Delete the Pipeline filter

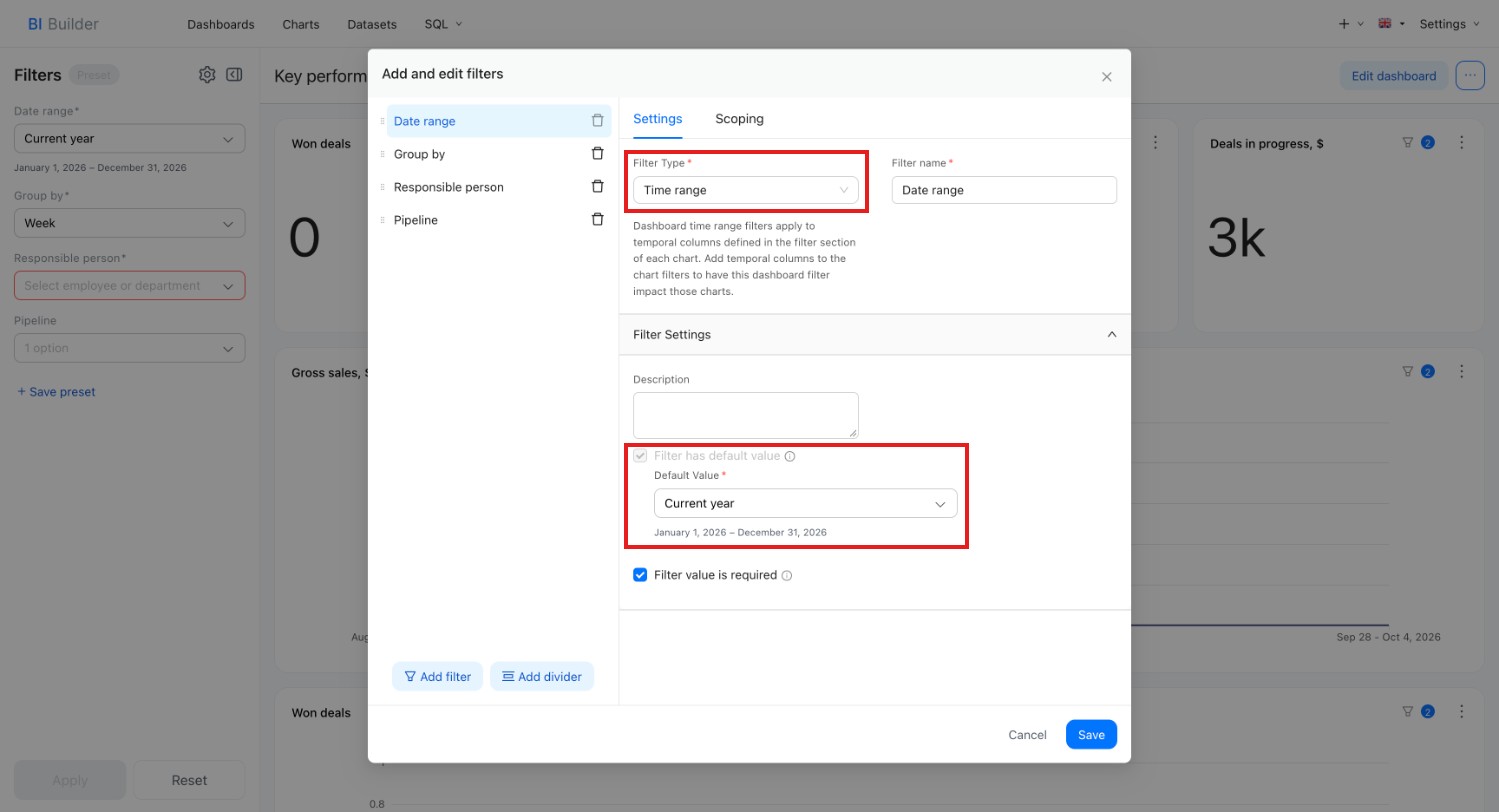(598, 220)
